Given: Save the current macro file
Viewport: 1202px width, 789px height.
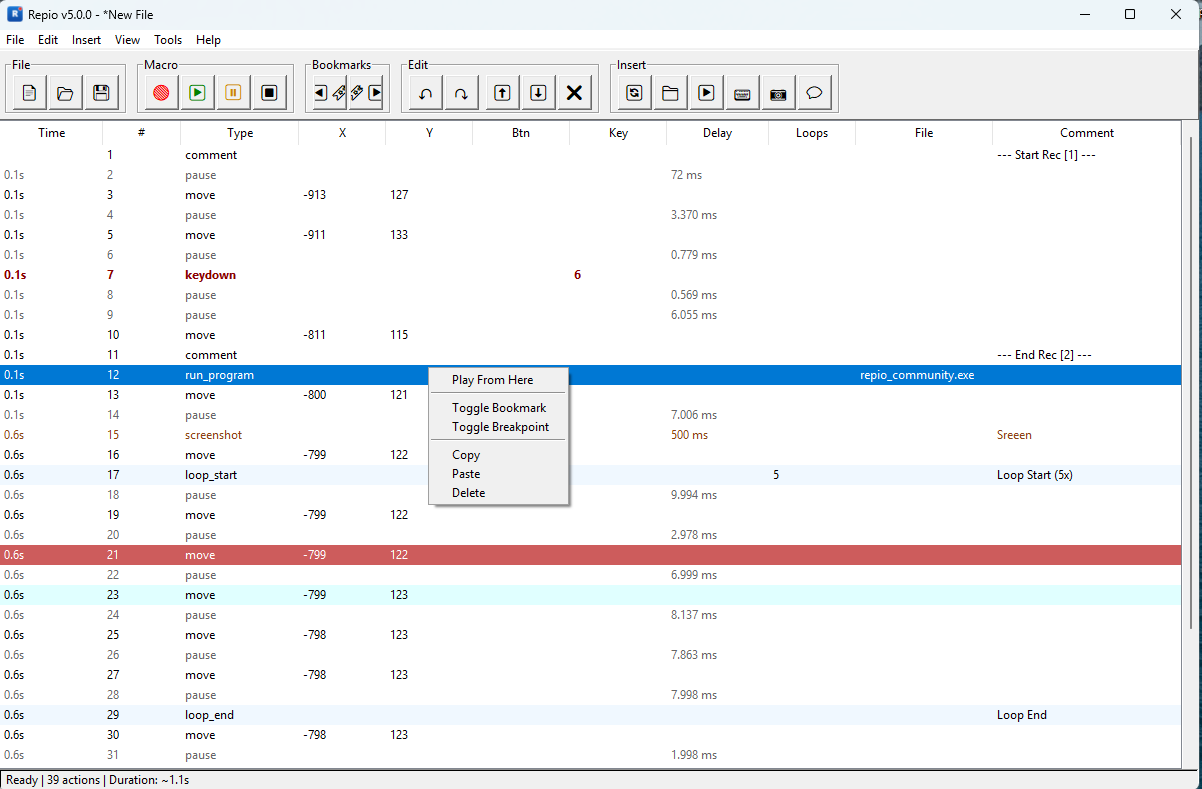Looking at the screenshot, I should (x=99, y=92).
